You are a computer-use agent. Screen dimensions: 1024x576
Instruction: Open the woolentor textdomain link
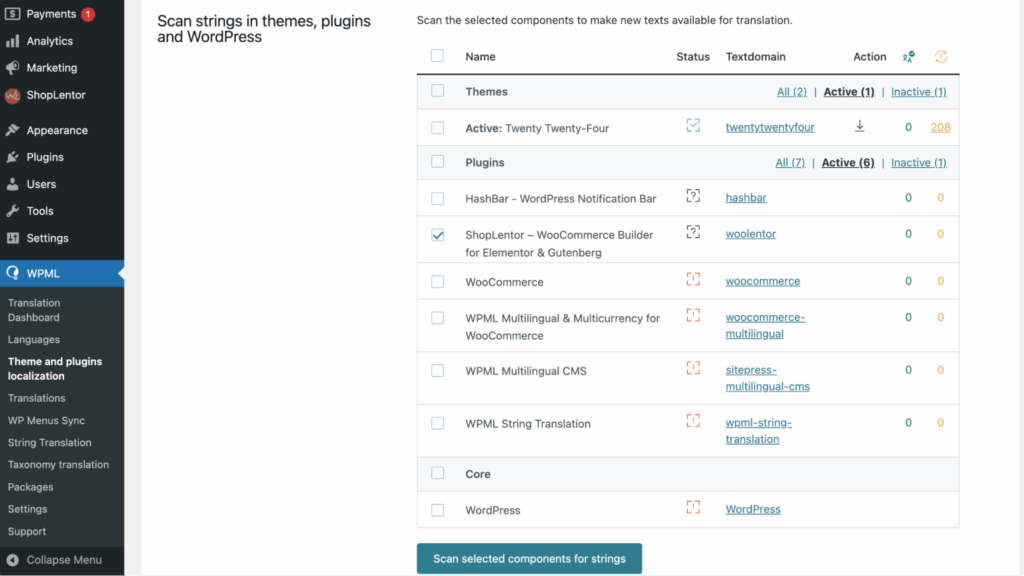[x=750, y=233]
